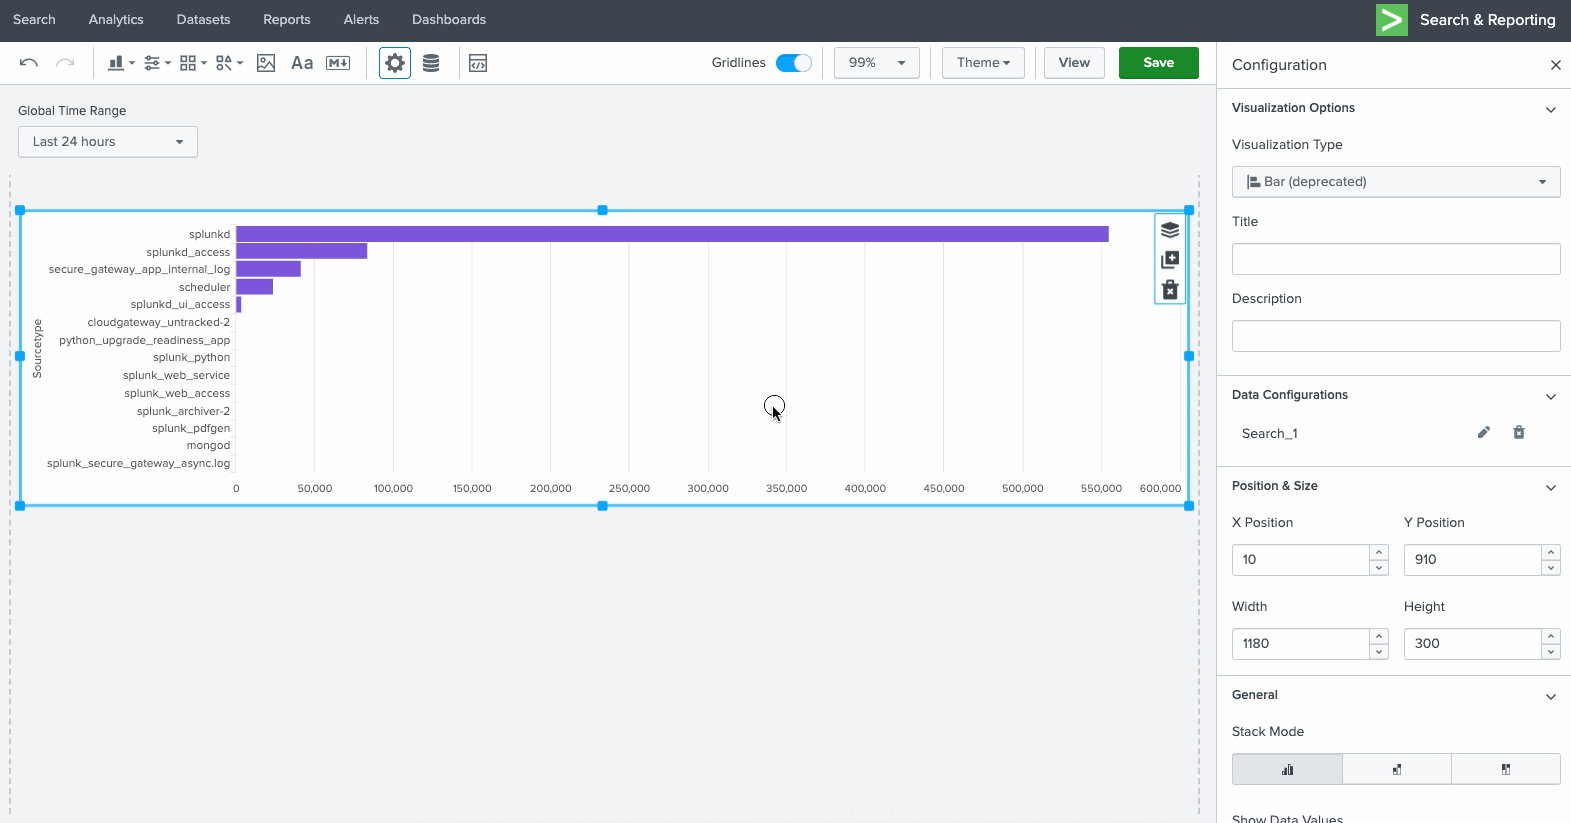
Task: Click the layers icon on the chart panel
Action: point(1170,230)
